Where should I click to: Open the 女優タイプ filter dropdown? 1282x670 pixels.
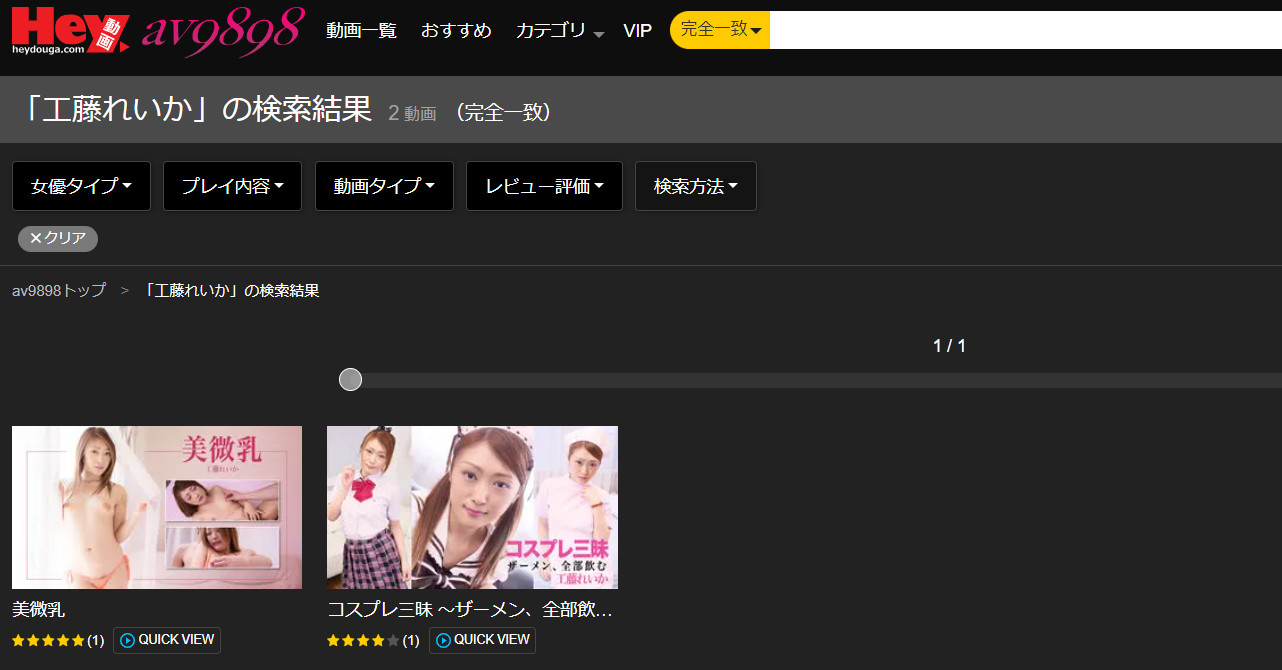click(81, 185)
